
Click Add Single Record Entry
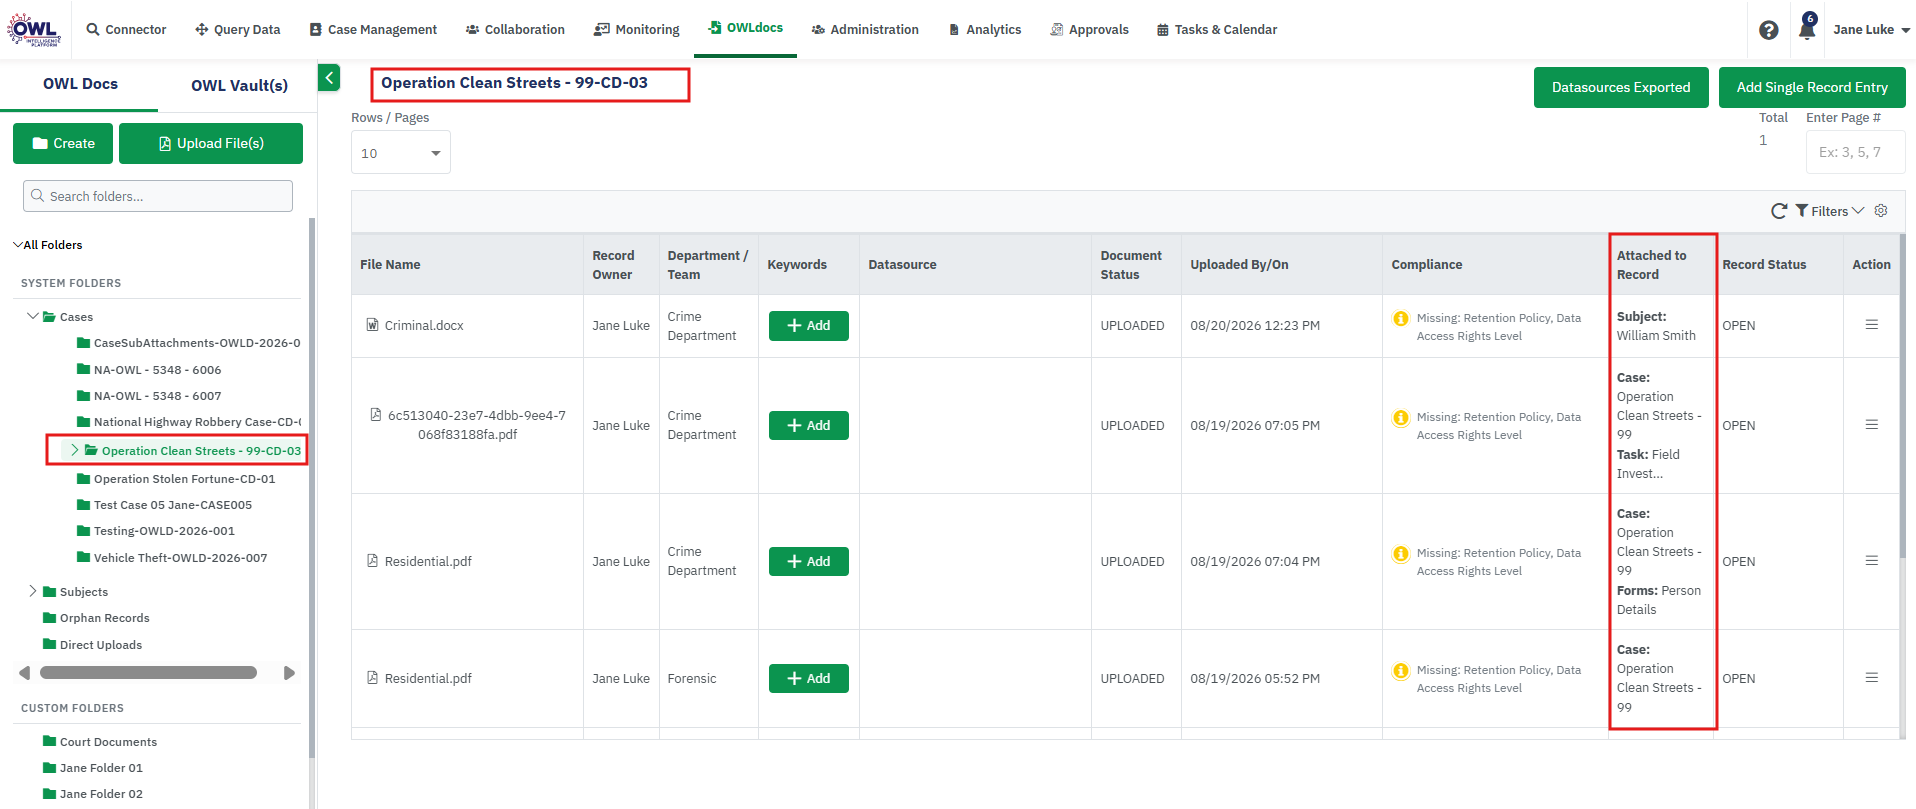[x=1812, y=87]
